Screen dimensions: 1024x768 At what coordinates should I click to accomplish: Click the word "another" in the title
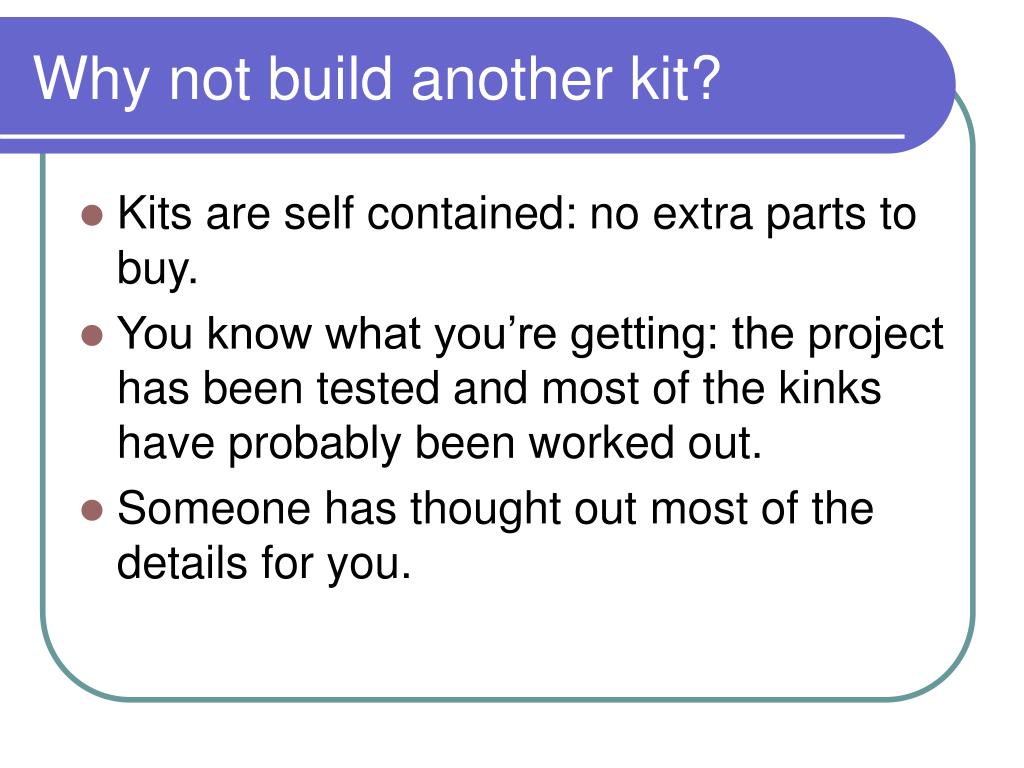[x=512, y=80]
